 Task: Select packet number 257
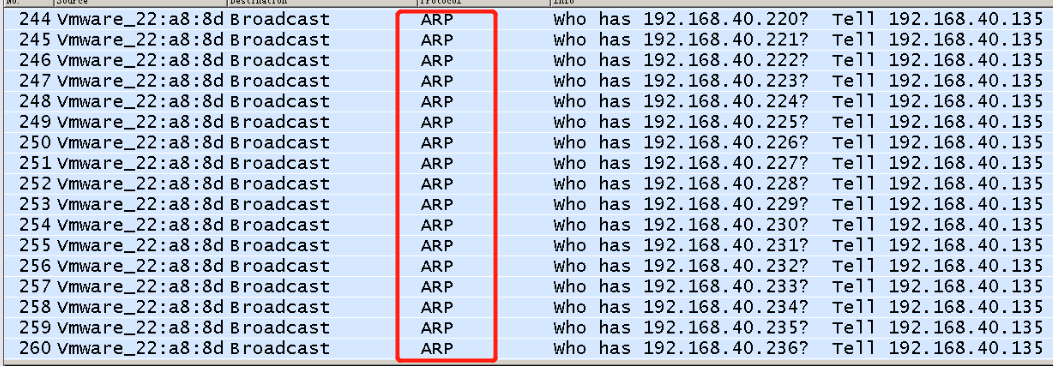(x=35, y=287)
